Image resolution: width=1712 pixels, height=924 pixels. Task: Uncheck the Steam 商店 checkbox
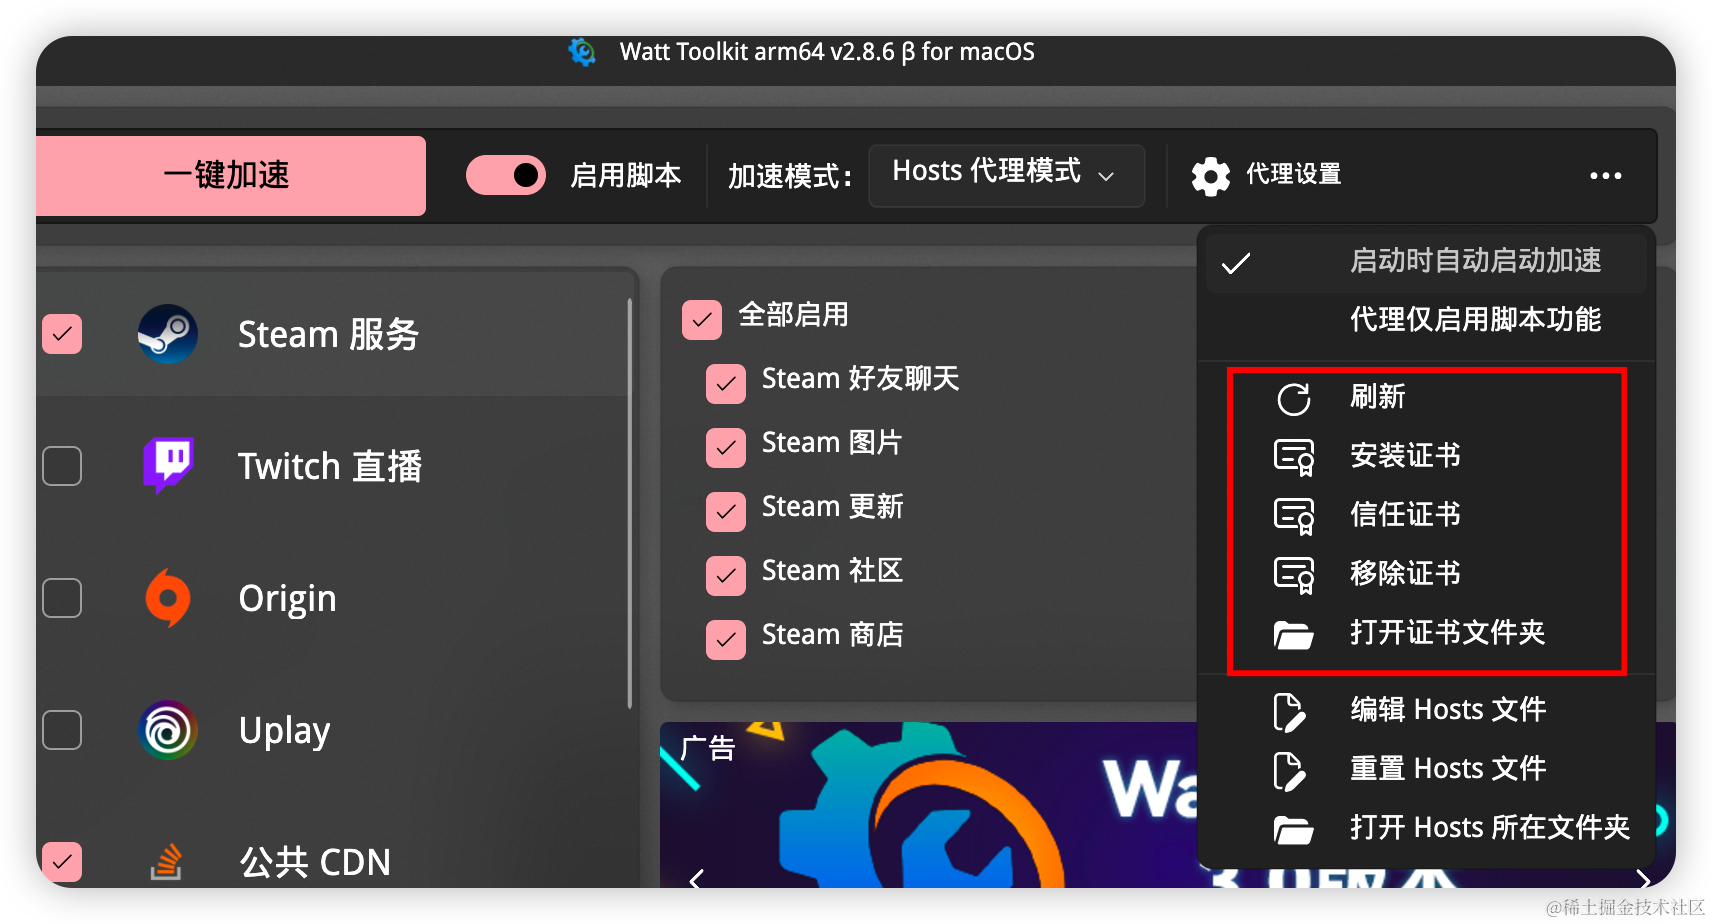click(x=726, y=640)
